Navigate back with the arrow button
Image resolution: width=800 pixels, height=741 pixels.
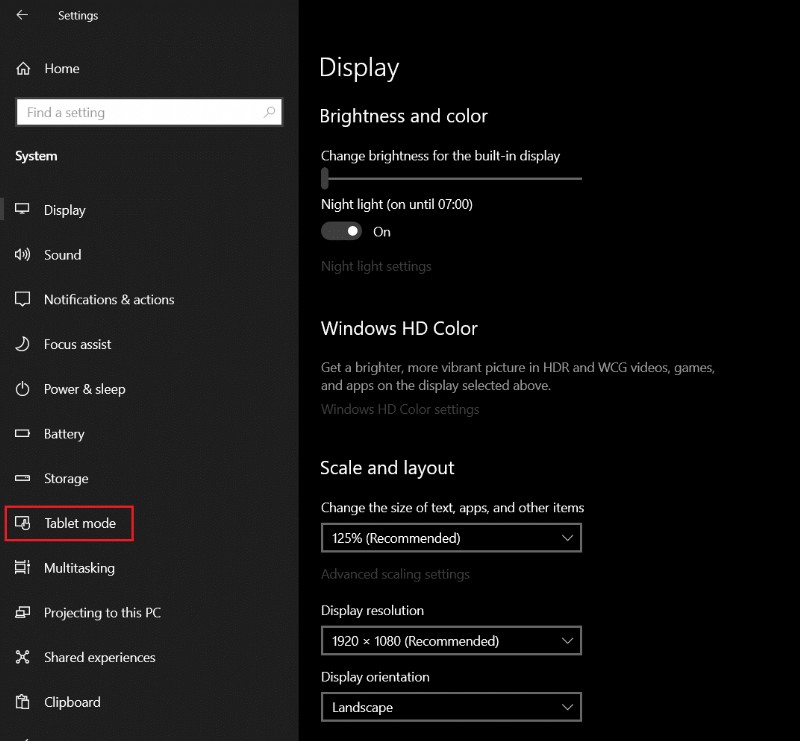click(20, 15)
